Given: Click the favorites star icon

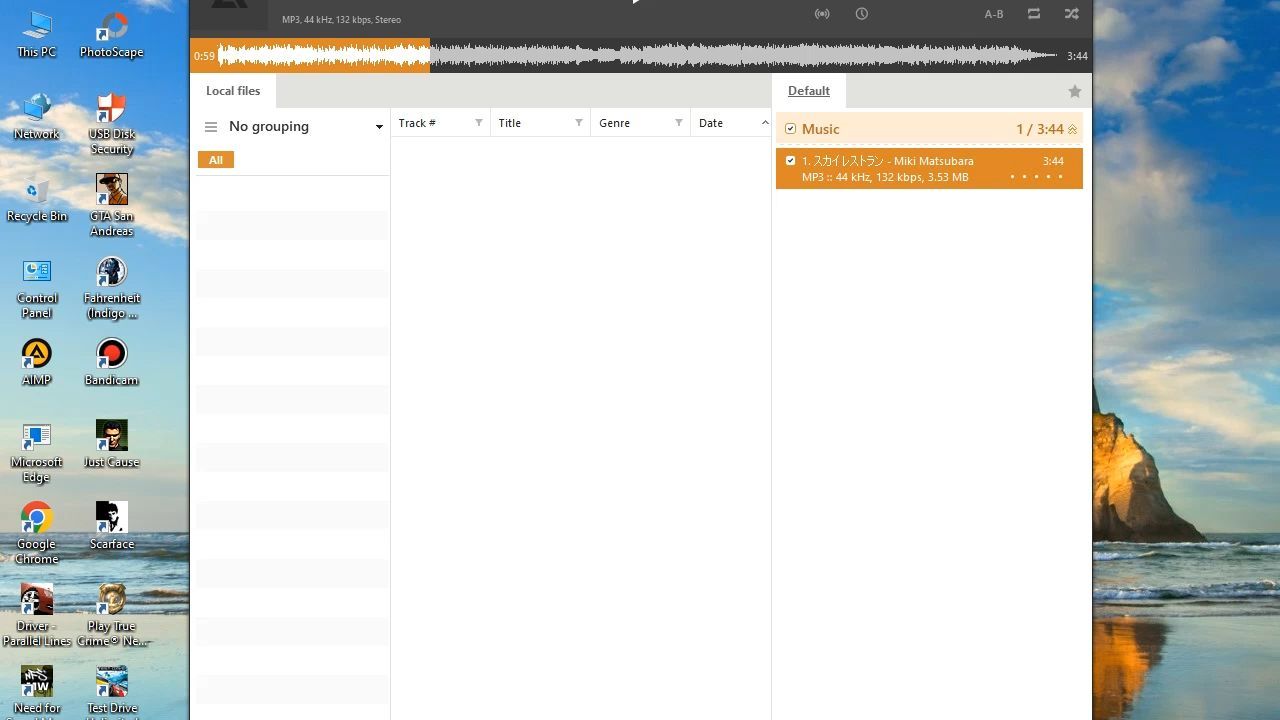Looking at the screenshot, I should click(x=1075, y=91).
